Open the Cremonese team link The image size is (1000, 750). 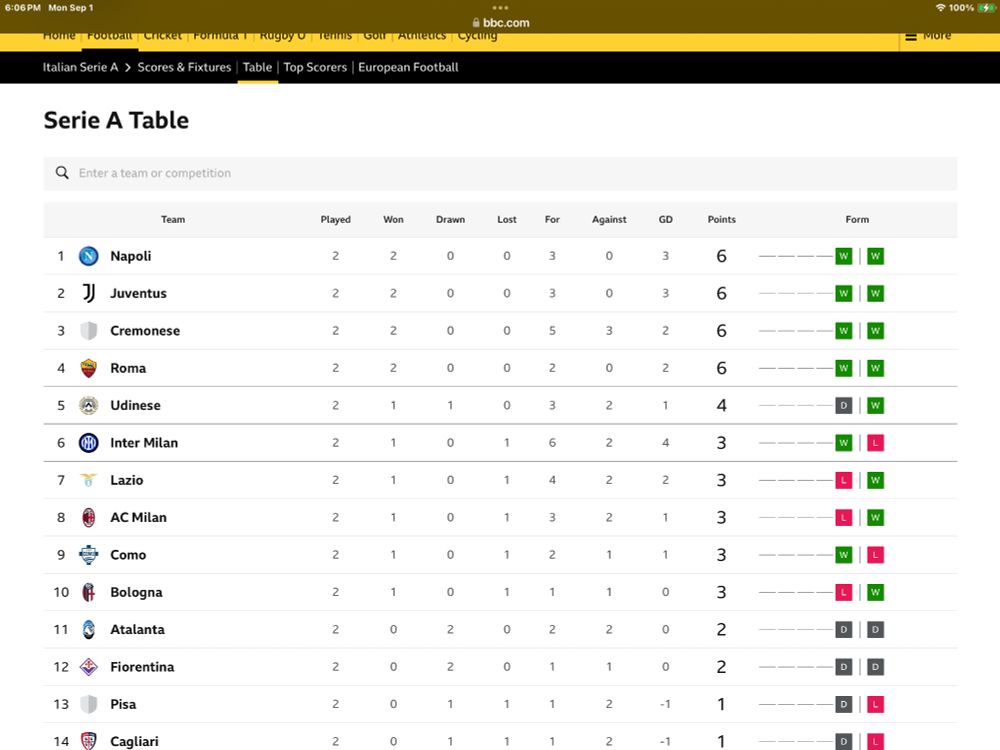(145, 331)
